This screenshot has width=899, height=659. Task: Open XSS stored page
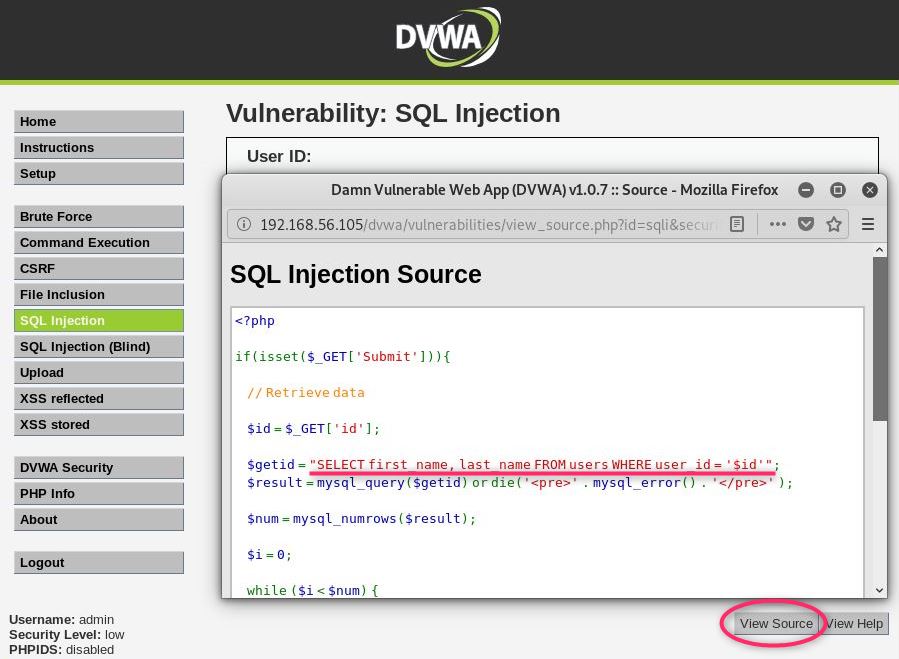point(99,424)
